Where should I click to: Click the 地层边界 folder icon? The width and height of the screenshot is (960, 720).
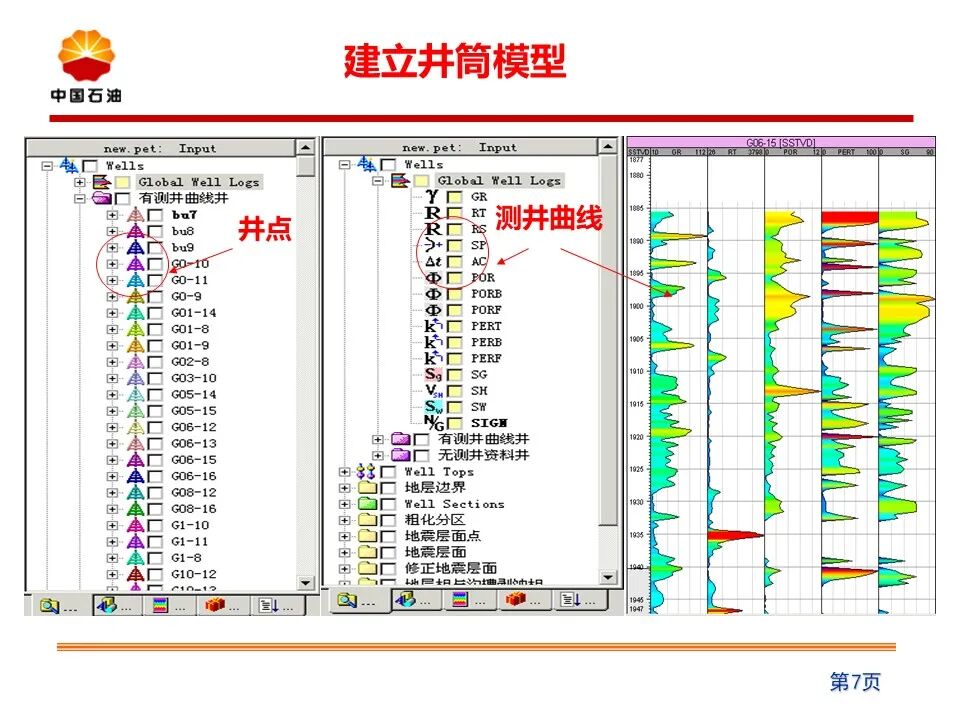367,487
